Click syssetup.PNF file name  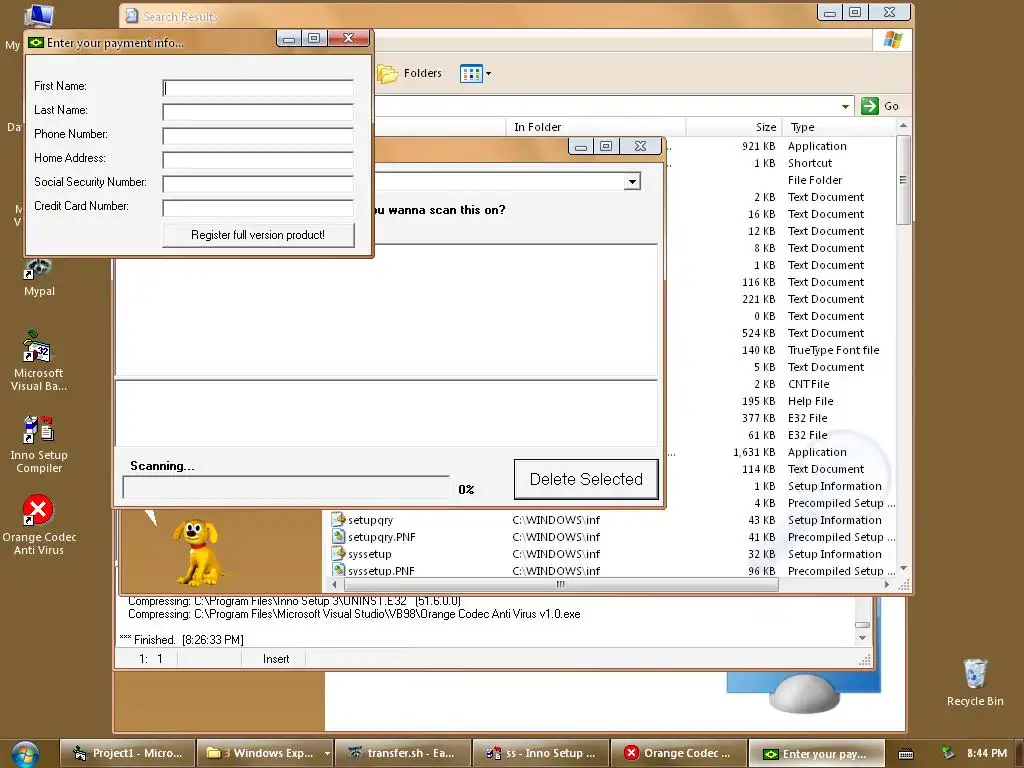pos(381,571)
